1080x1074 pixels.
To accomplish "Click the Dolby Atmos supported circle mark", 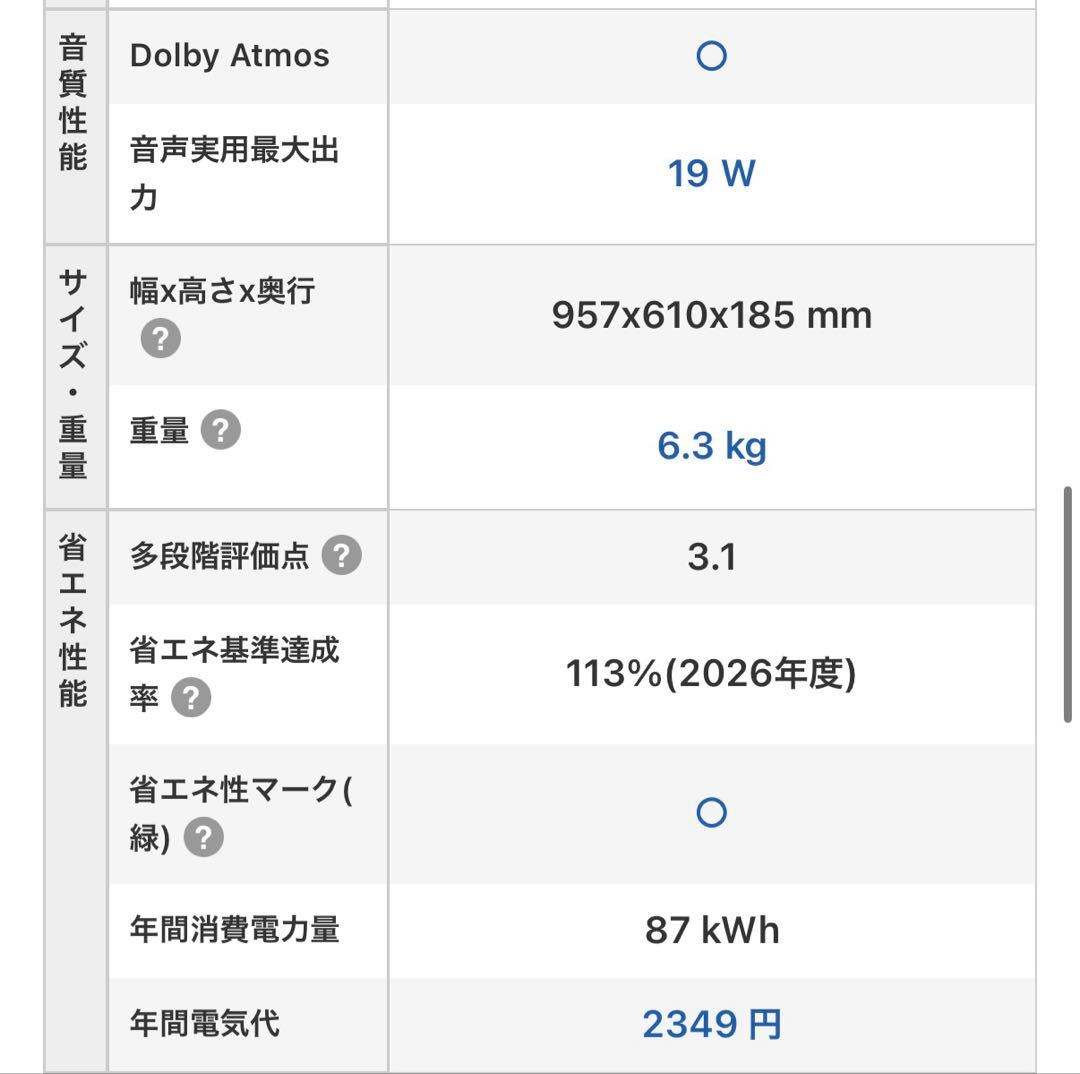I will pos(711,55).
